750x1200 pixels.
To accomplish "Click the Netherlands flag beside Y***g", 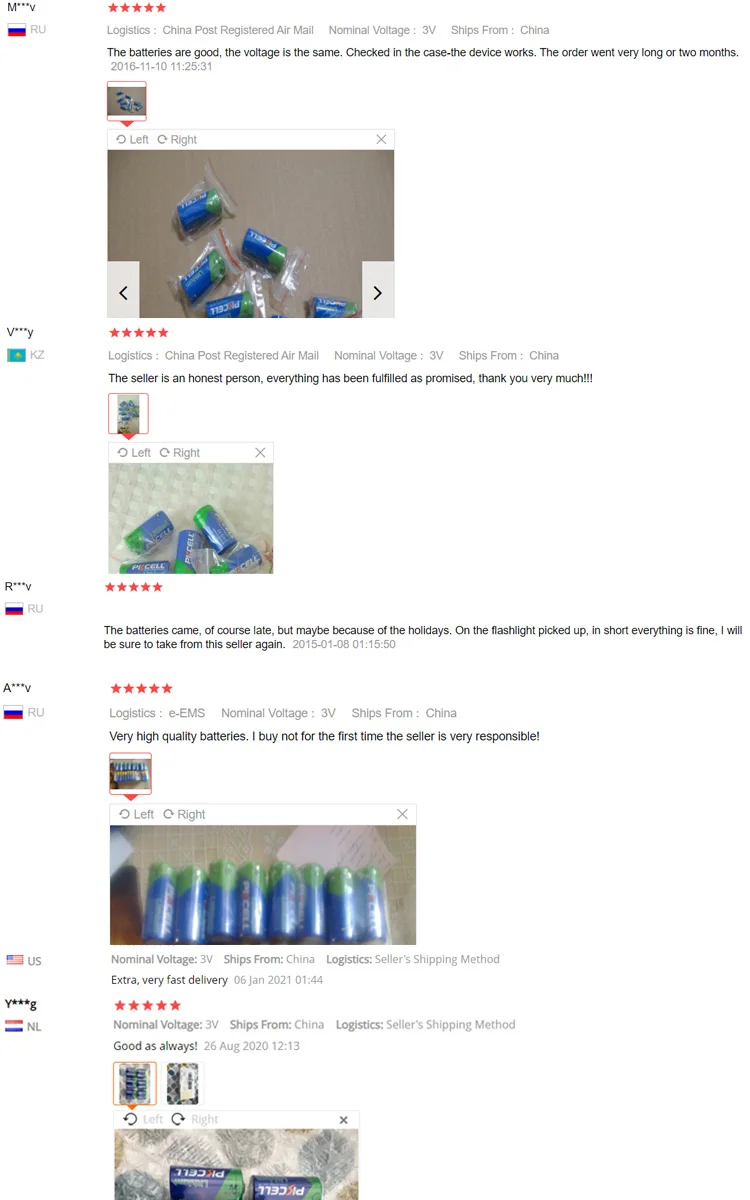I will pos(14,1026).
